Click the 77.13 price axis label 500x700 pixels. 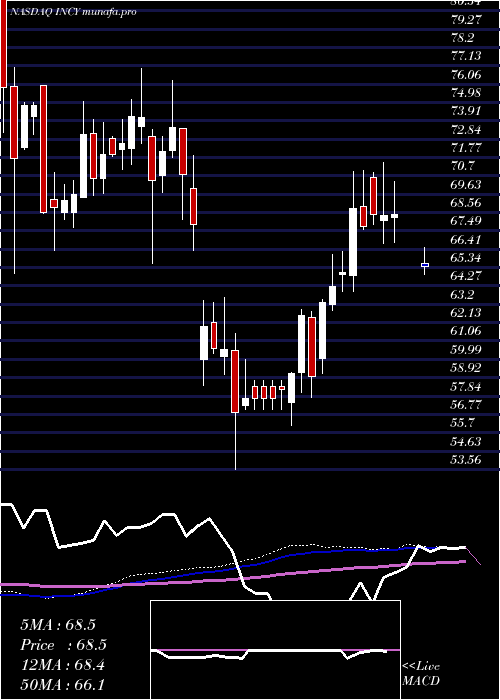point(466,56)
